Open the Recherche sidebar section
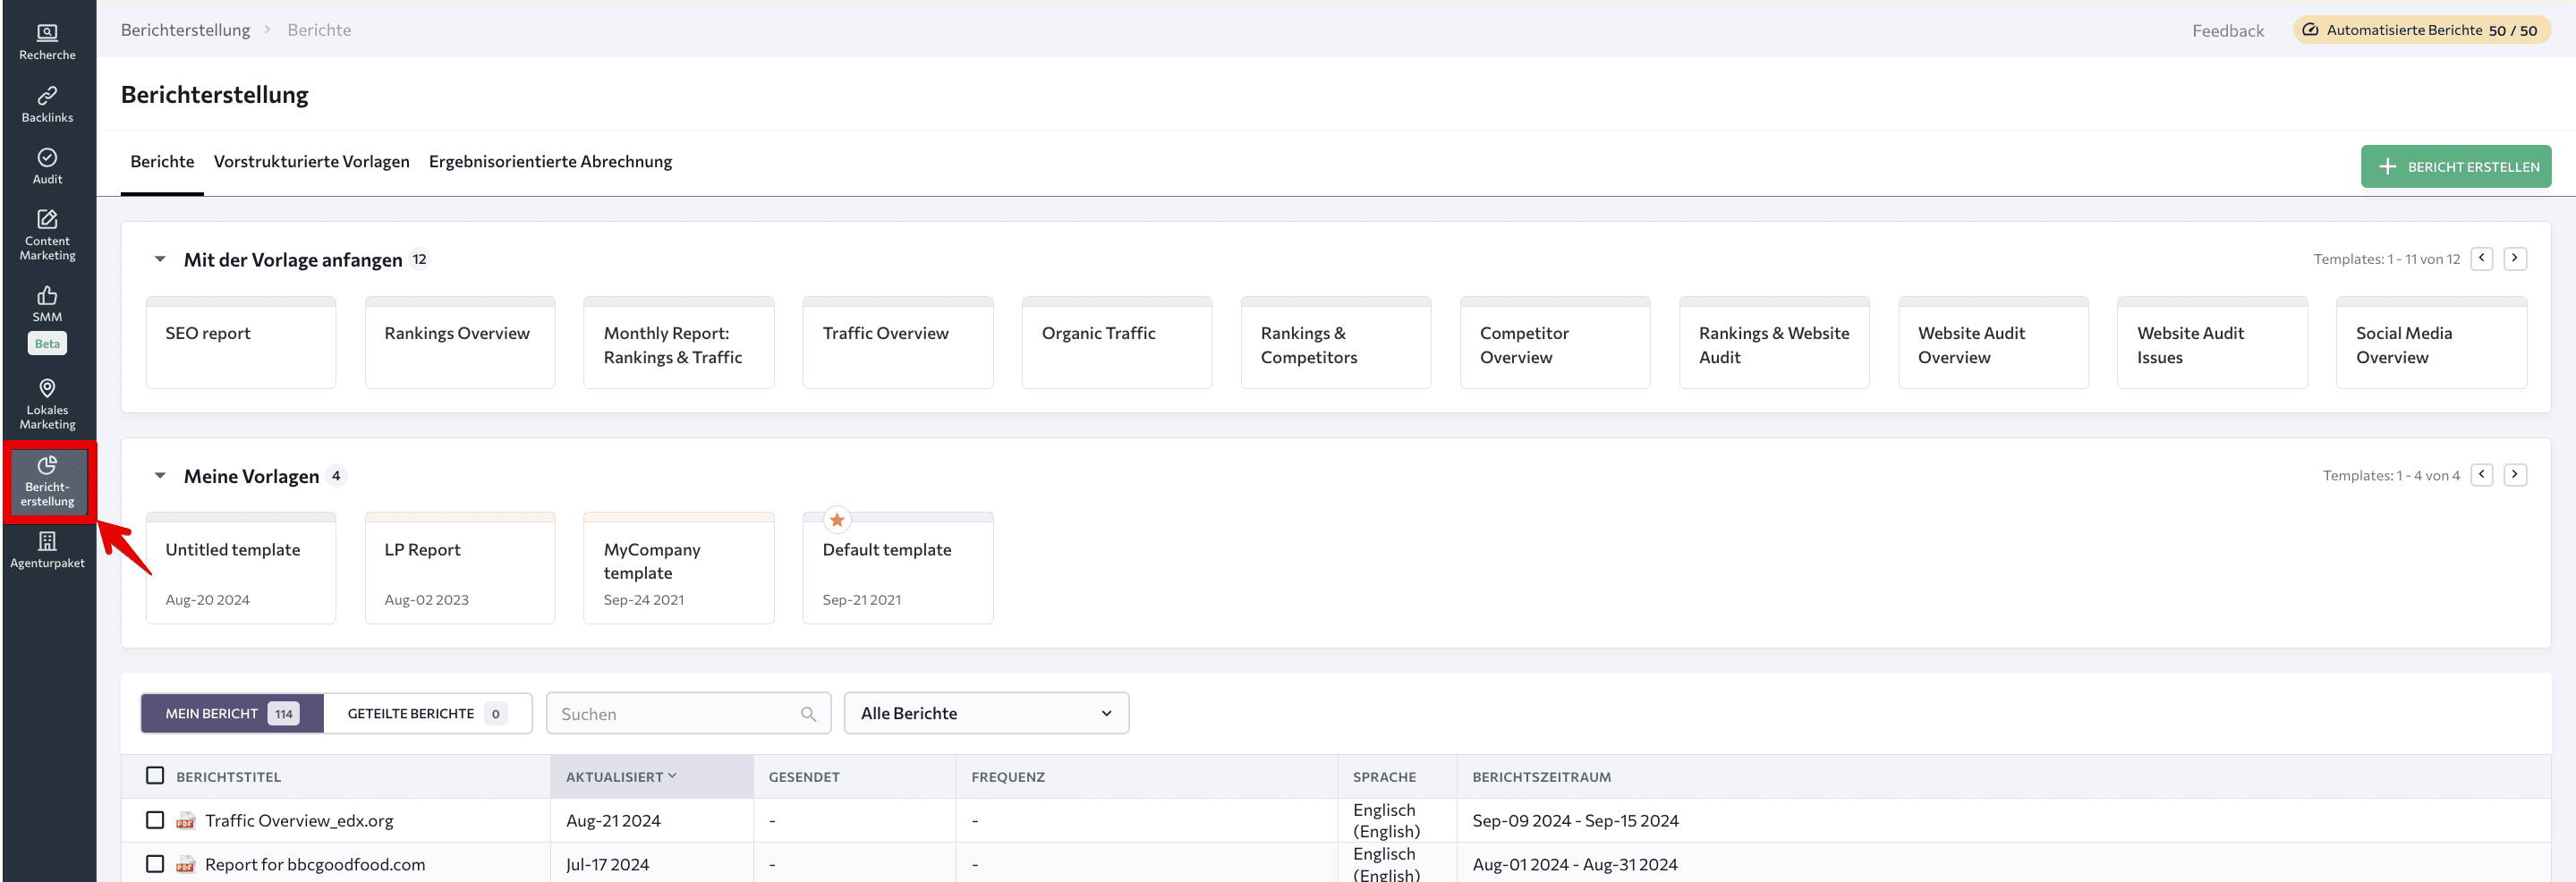 (47, 41)
